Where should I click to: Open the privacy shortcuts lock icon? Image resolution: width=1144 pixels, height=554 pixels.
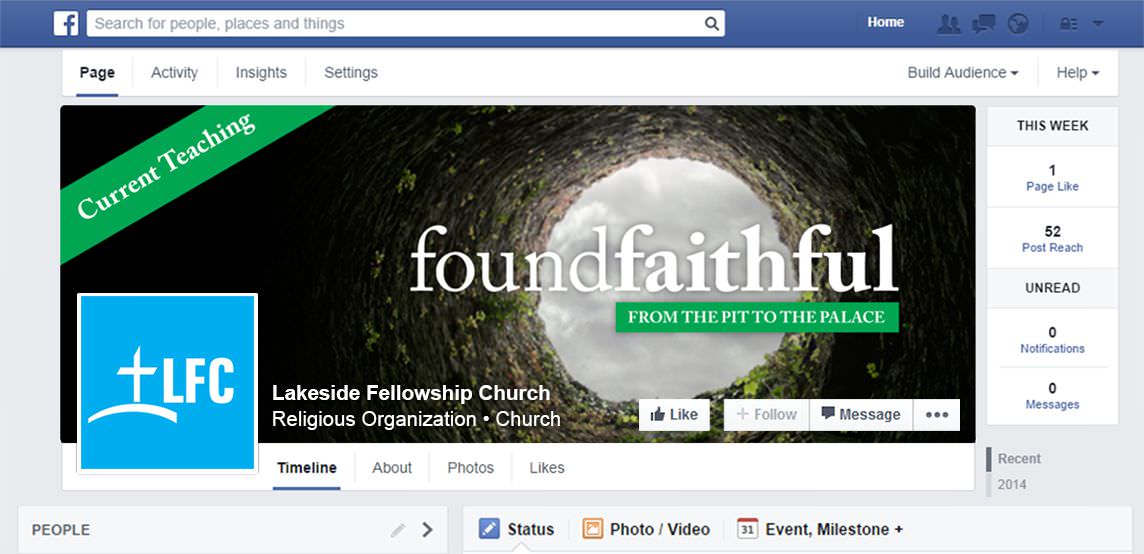coord(1069,23)
